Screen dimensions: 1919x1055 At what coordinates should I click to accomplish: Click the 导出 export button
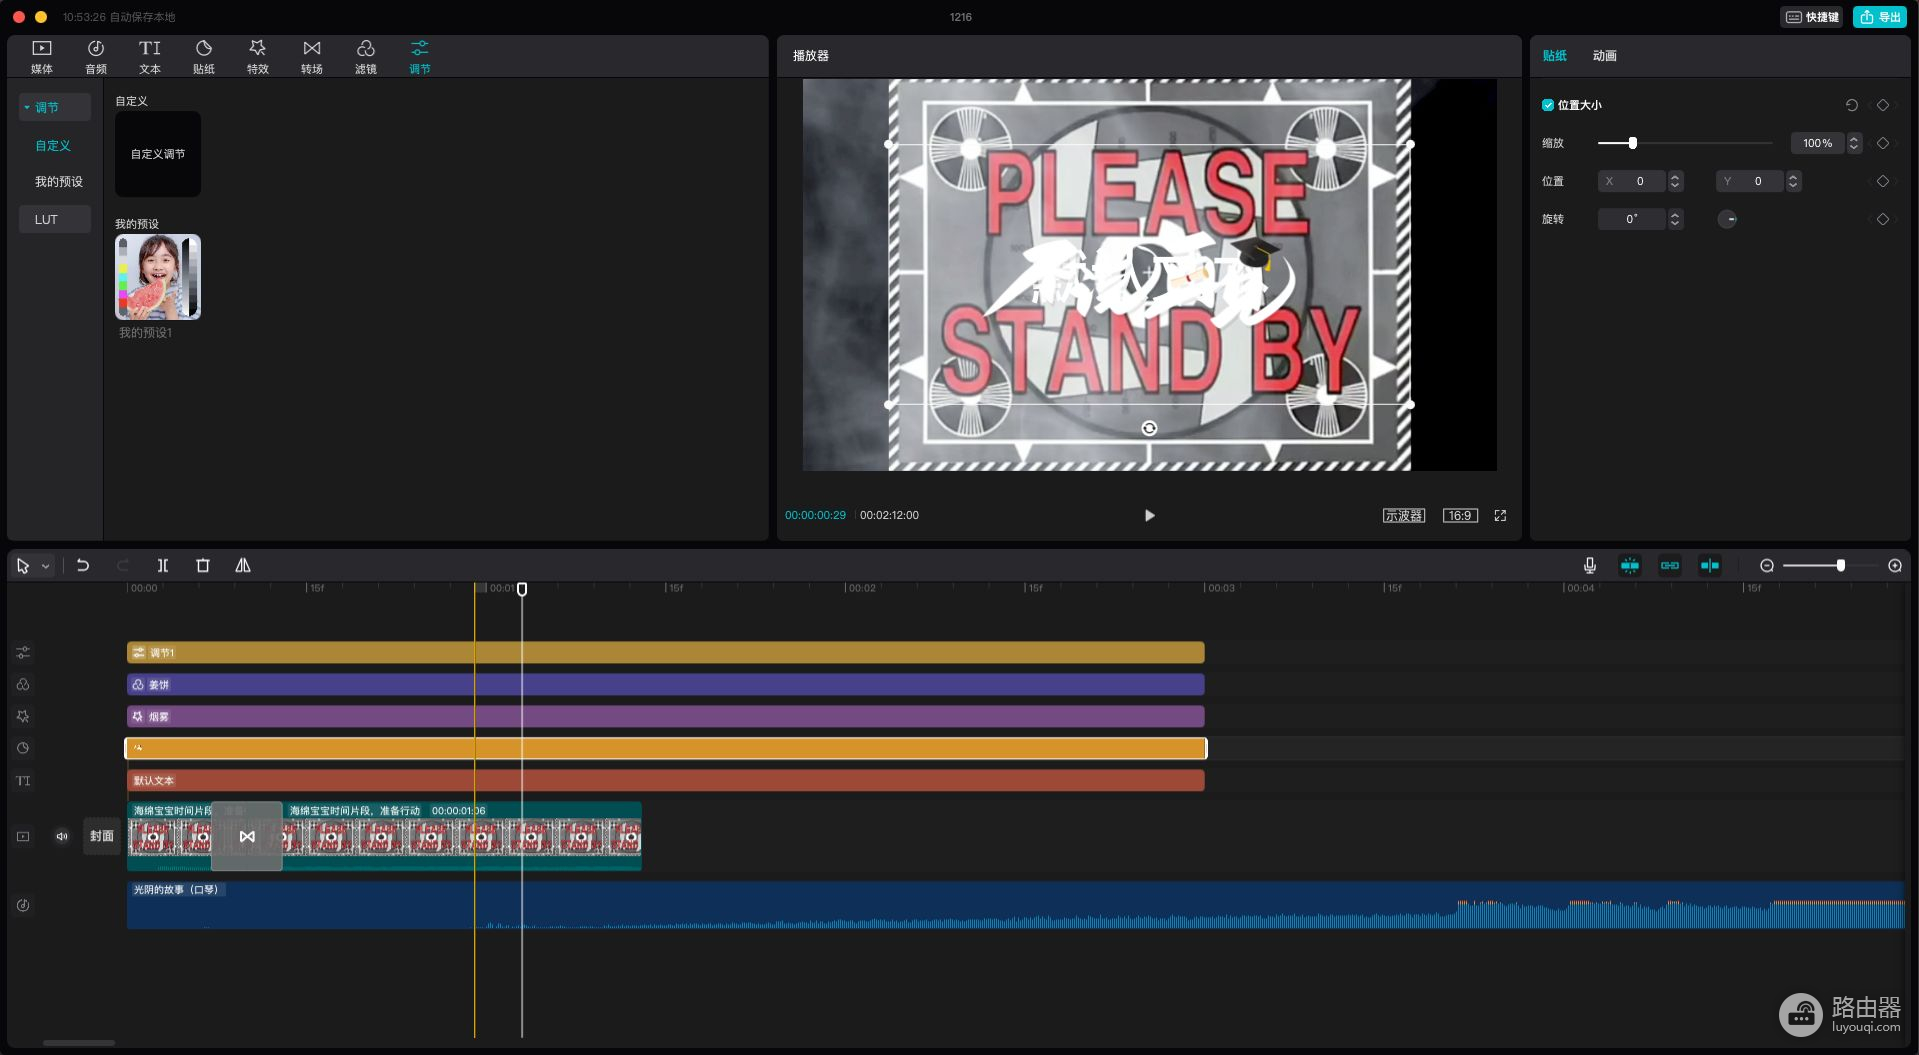[x=1880, y=17]
